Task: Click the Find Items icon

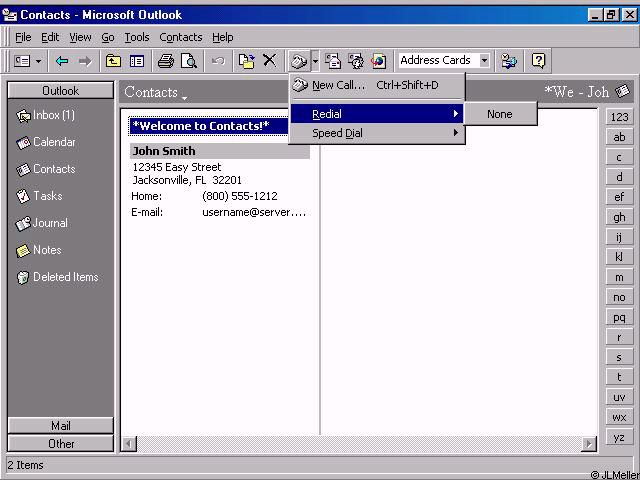Action: 509,61
